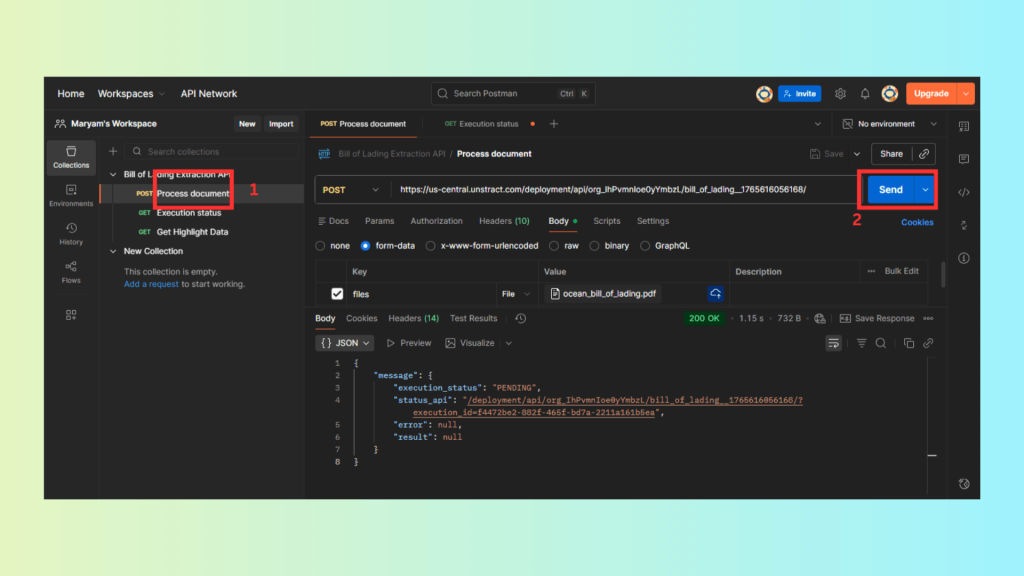Click the notifications bell icon
The width and height of the screenshot is (1024, 576).
pos(865,94)
